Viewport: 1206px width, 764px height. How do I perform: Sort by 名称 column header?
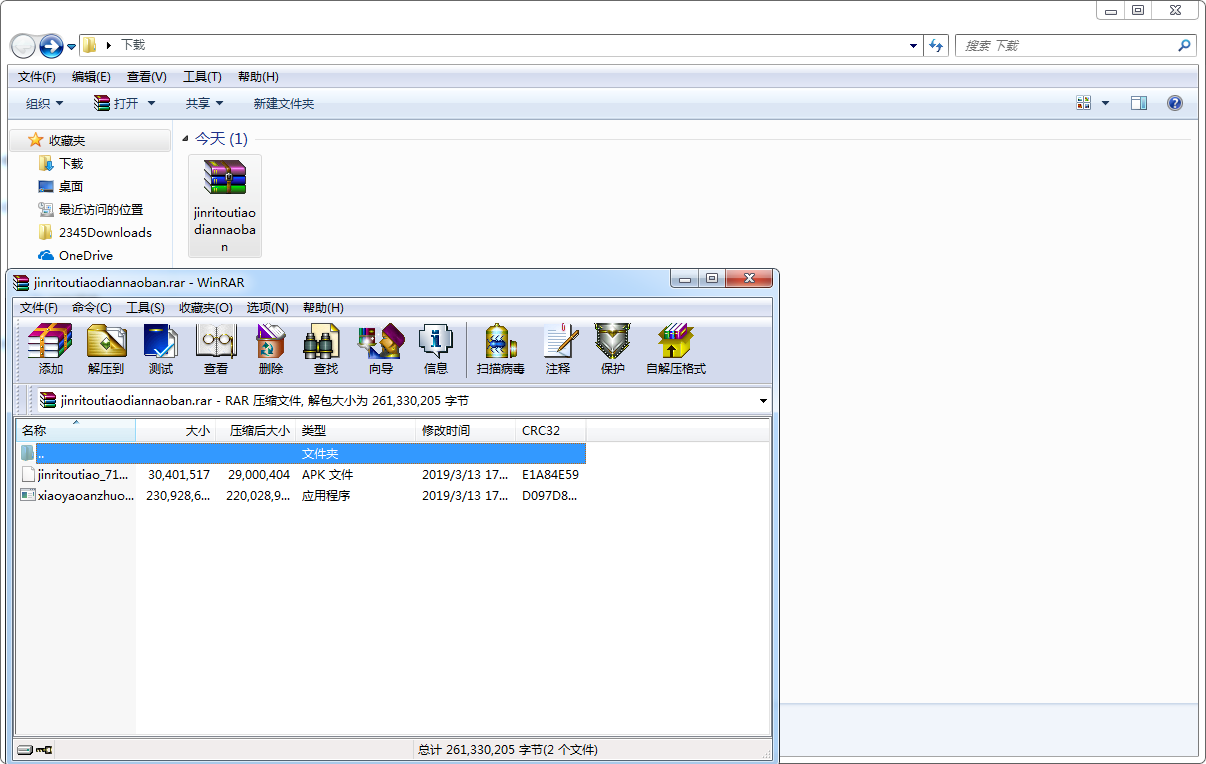[76, 431]
